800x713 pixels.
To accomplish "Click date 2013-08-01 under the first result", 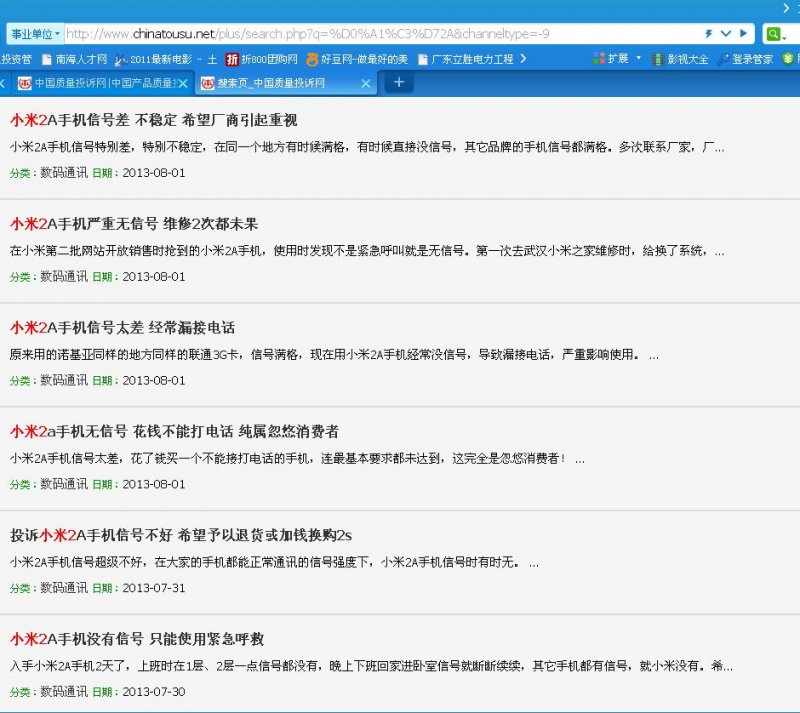I will (x=154, y=173).
